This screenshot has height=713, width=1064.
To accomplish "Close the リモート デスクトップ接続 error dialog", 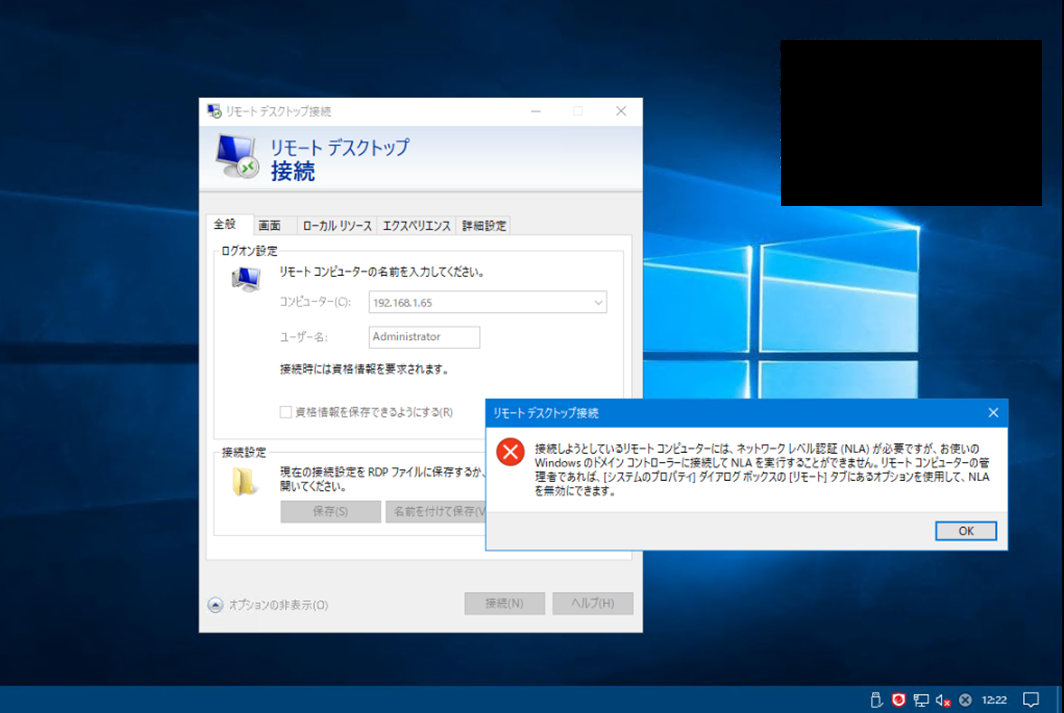I will click(993, 412).
